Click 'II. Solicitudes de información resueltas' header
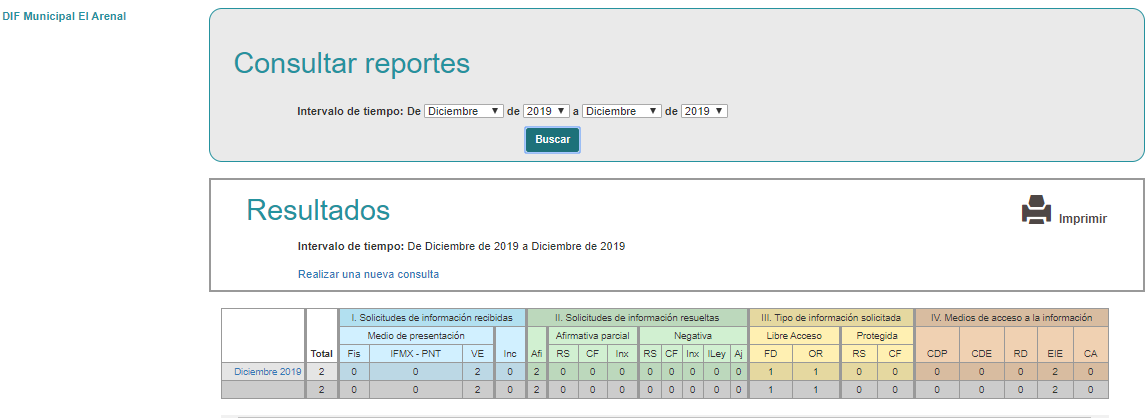This screenshot has height=418, width=1145. tap(637, 318)
